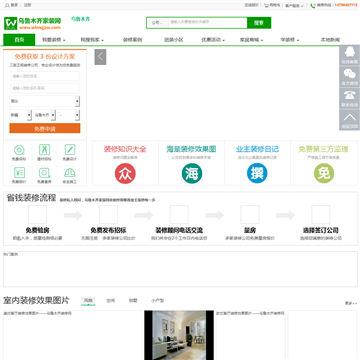Open the 选择签订公司 step icon

[x=321, y=214]
